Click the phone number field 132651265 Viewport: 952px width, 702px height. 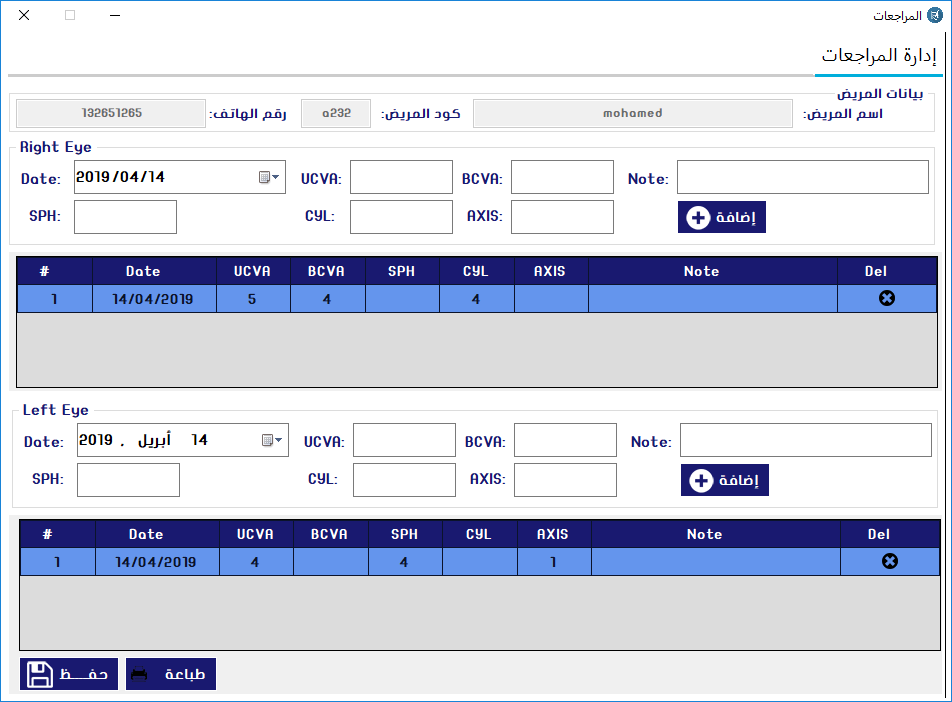(x=111, y=113)
